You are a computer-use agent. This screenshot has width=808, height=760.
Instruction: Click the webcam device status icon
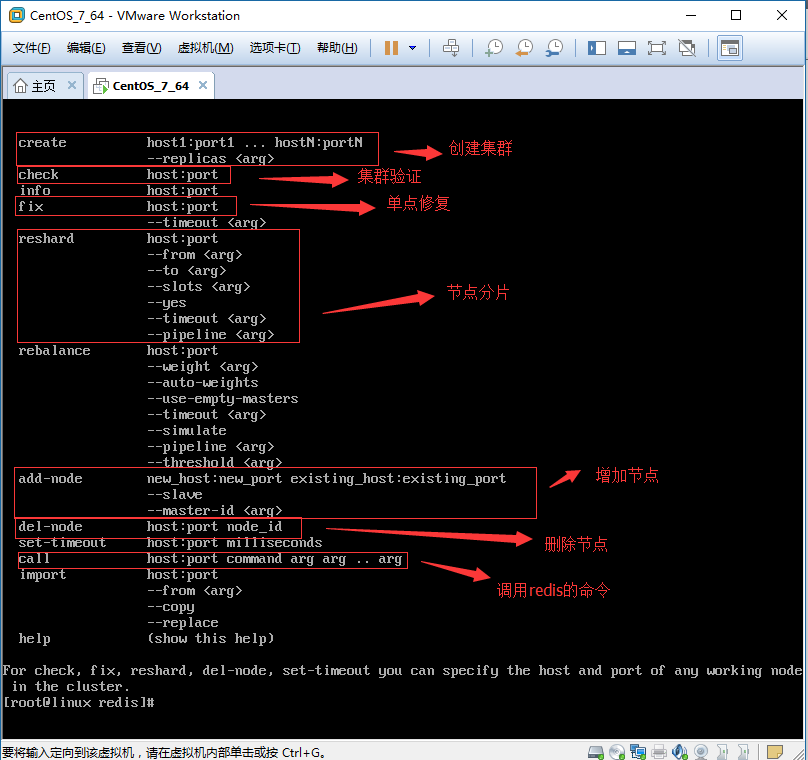pyautogui.click(x=701, y=751)
